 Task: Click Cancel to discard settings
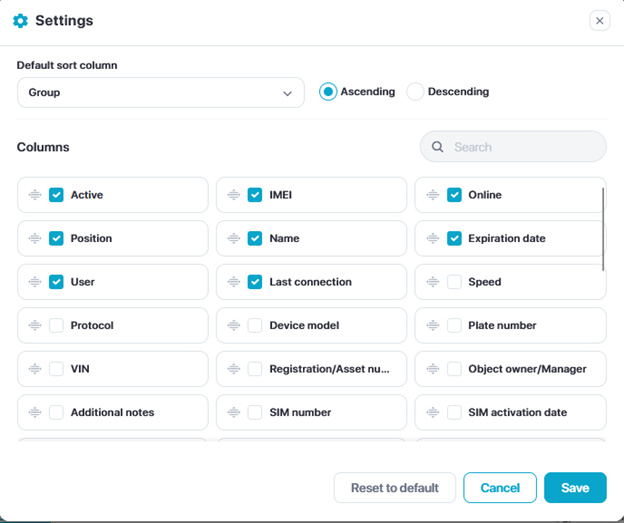pyautogui.click(x=500, y=488)
